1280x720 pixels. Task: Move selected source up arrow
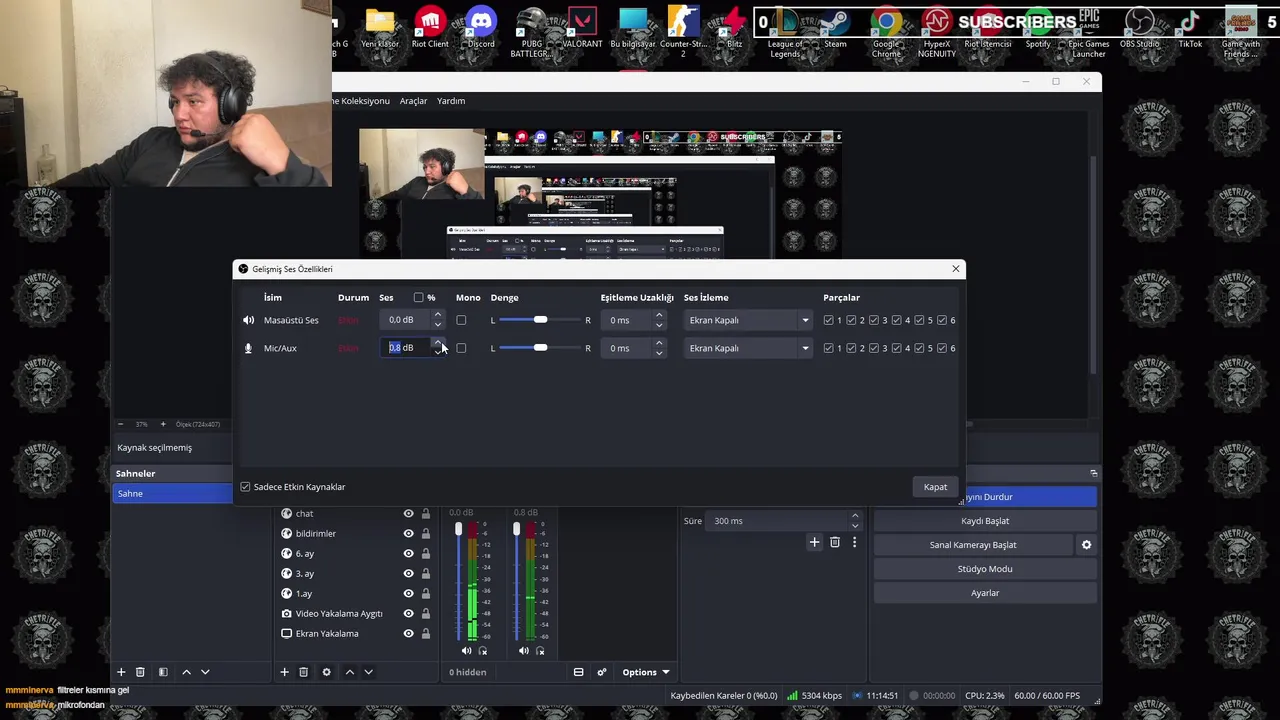click(x=349, y=672)
